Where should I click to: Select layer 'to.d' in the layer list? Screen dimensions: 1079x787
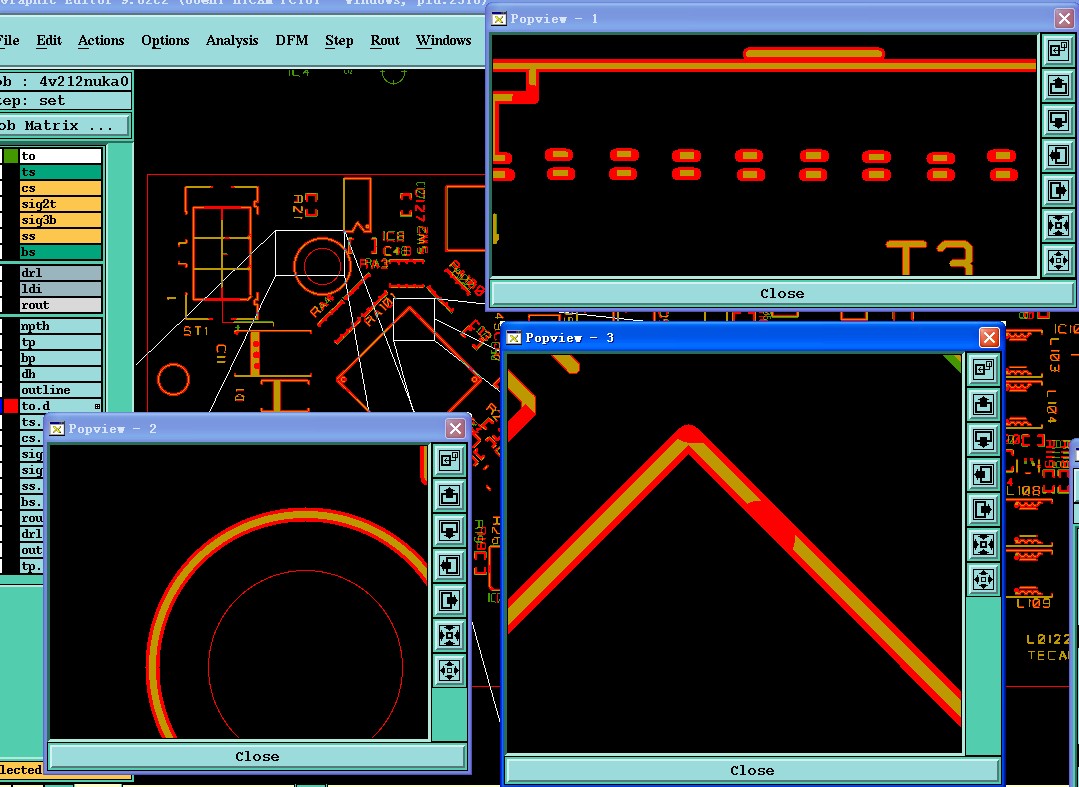pyautogui.click(x=61, y=406)
